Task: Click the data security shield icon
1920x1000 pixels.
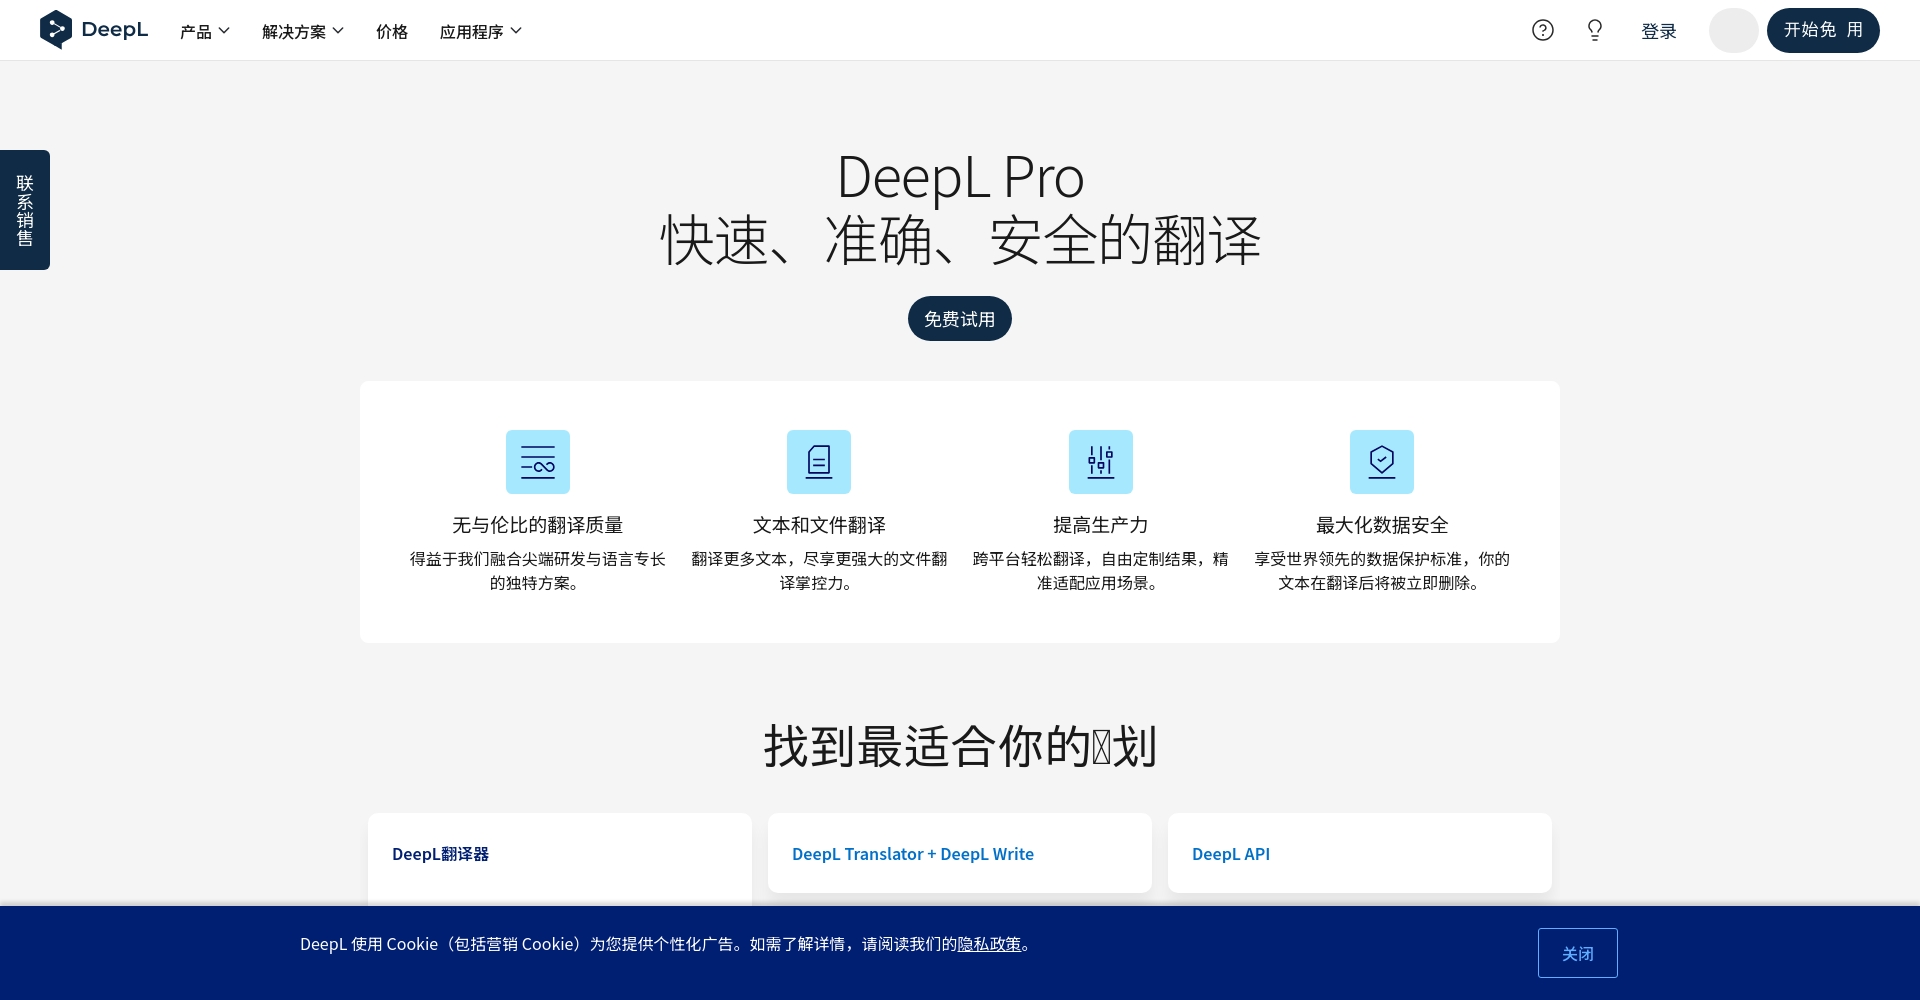Action: [1382, 462]
